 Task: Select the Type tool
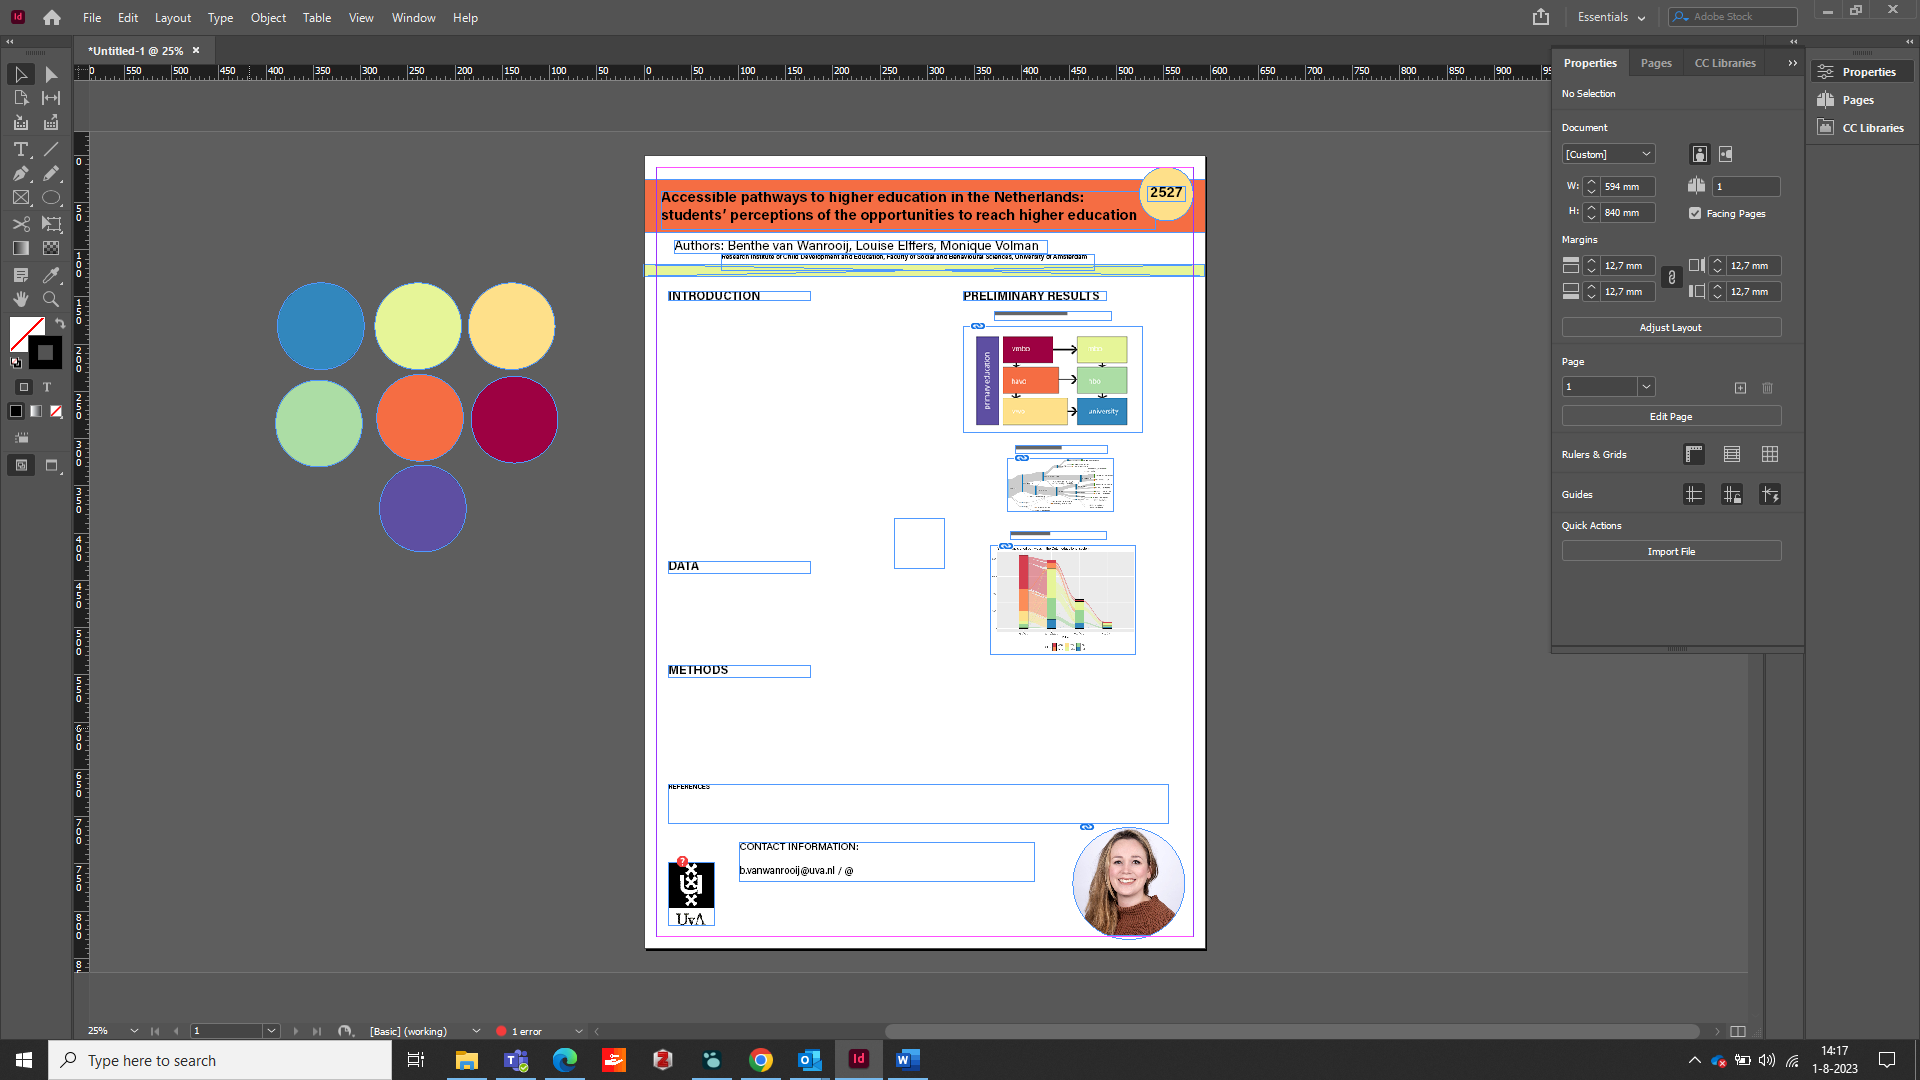[x=20, y=149]
